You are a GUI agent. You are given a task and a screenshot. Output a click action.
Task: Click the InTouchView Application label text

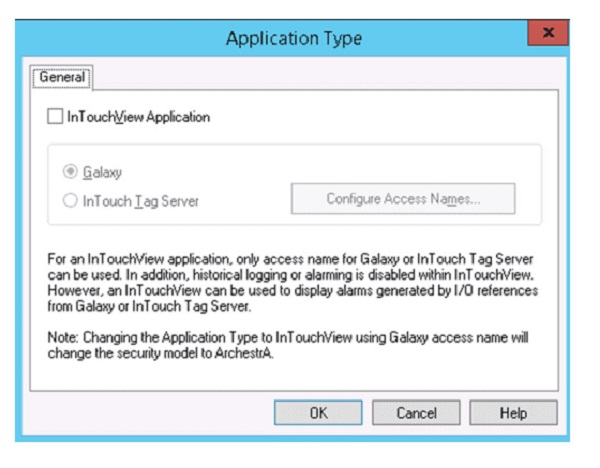138,117
